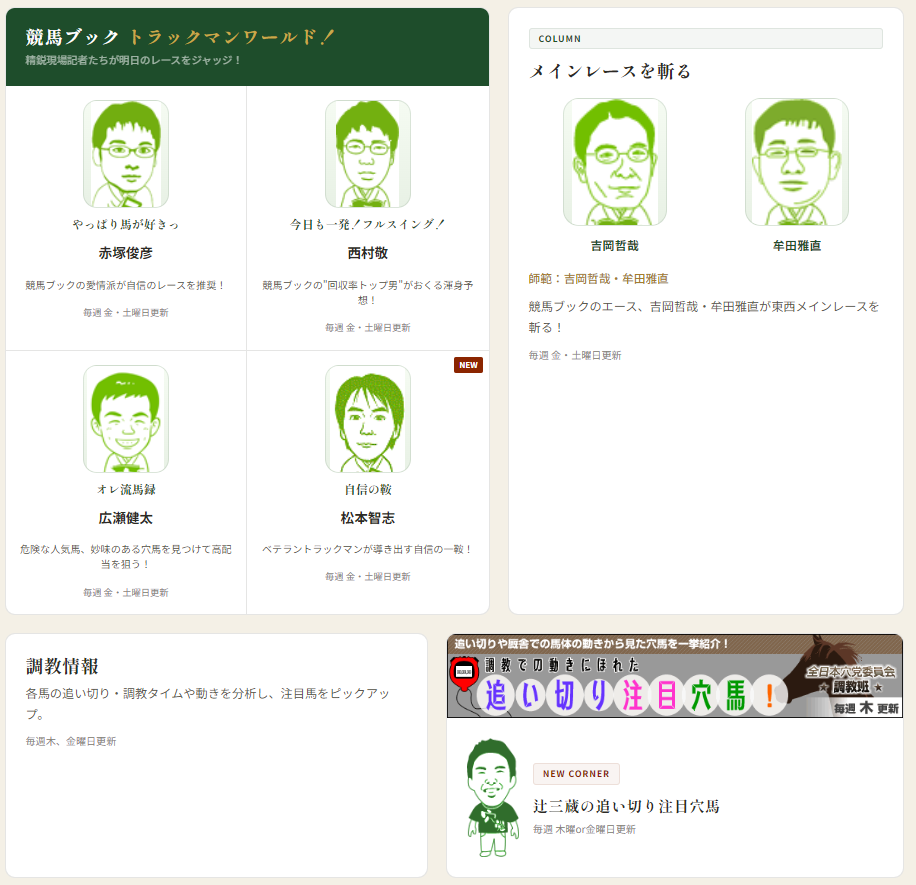Open 西村敬 caricature portrait
This screenshot has height=885, width=916.
coord(367,154)
